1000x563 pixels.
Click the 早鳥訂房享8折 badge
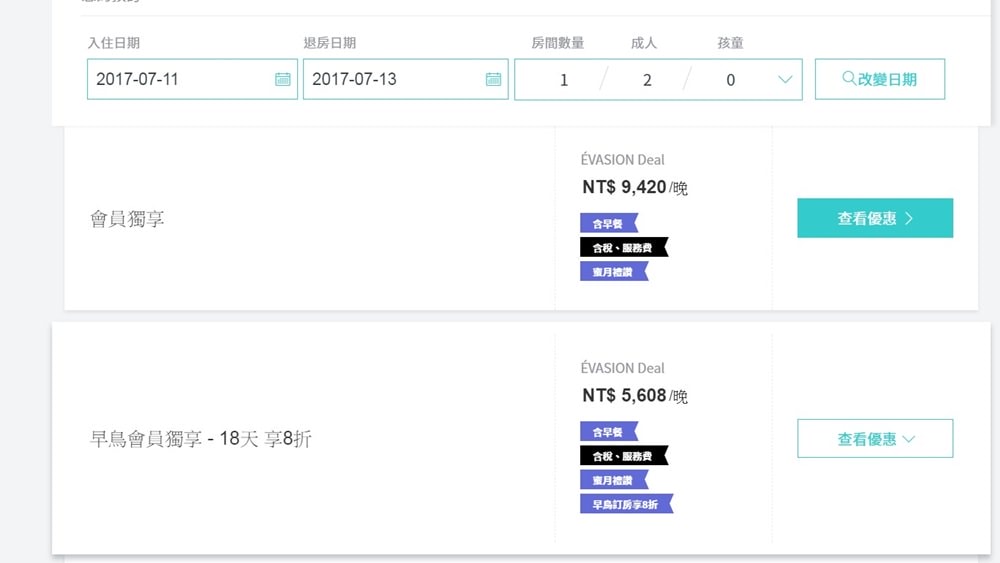(x=626, y=504)
